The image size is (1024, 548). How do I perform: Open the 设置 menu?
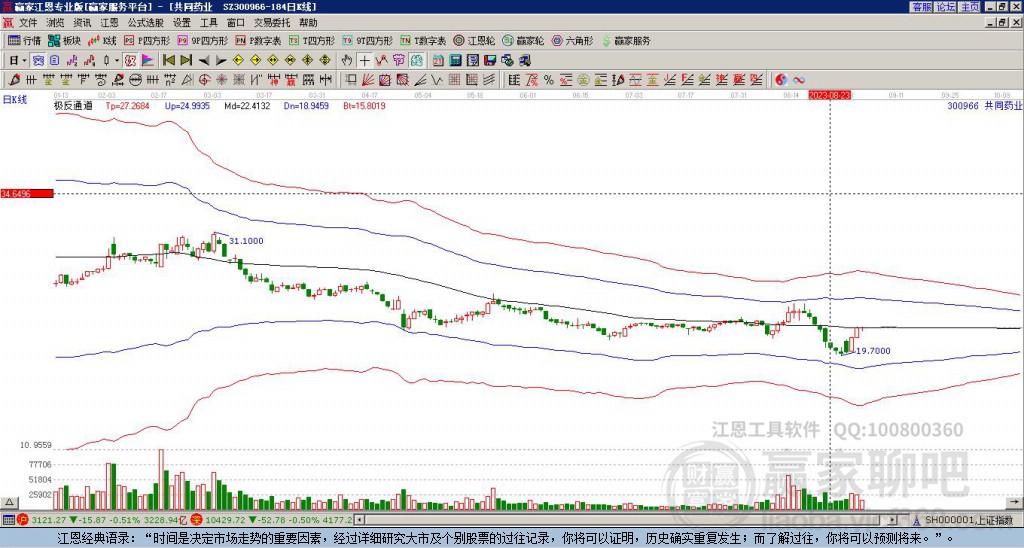[182, 23]
